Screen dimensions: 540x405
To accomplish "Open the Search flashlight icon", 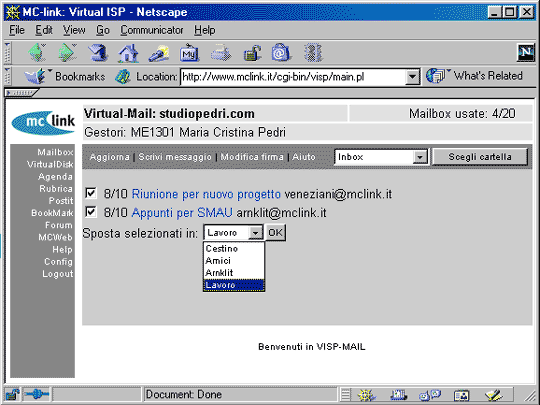I will pos(159,53).
